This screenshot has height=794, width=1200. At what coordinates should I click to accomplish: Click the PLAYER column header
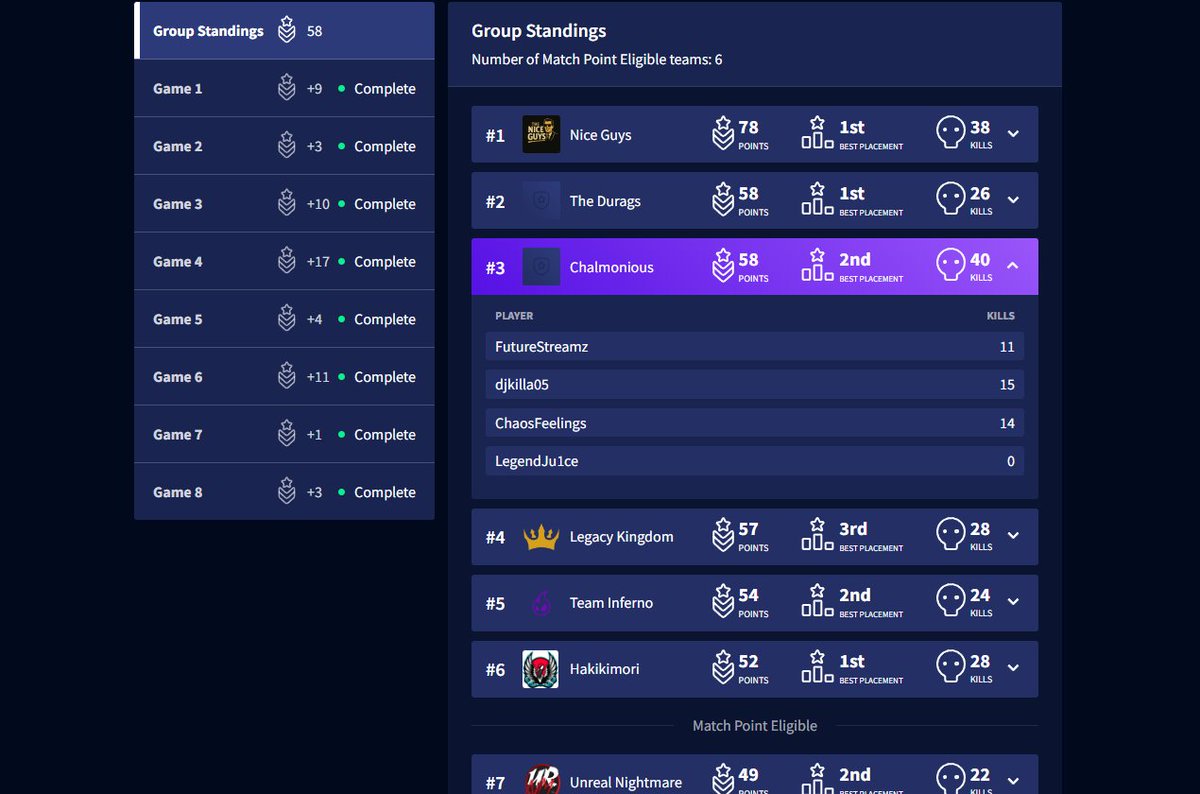(x=514, y=316)
